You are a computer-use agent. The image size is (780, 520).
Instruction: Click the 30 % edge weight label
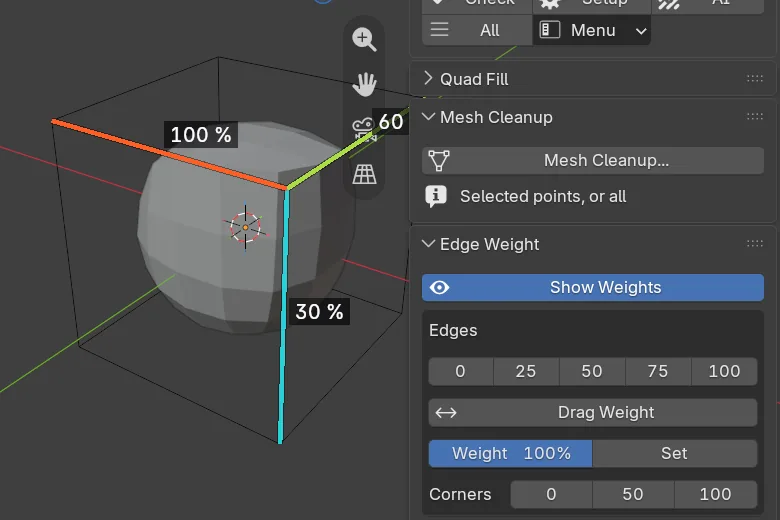[319, 312]
